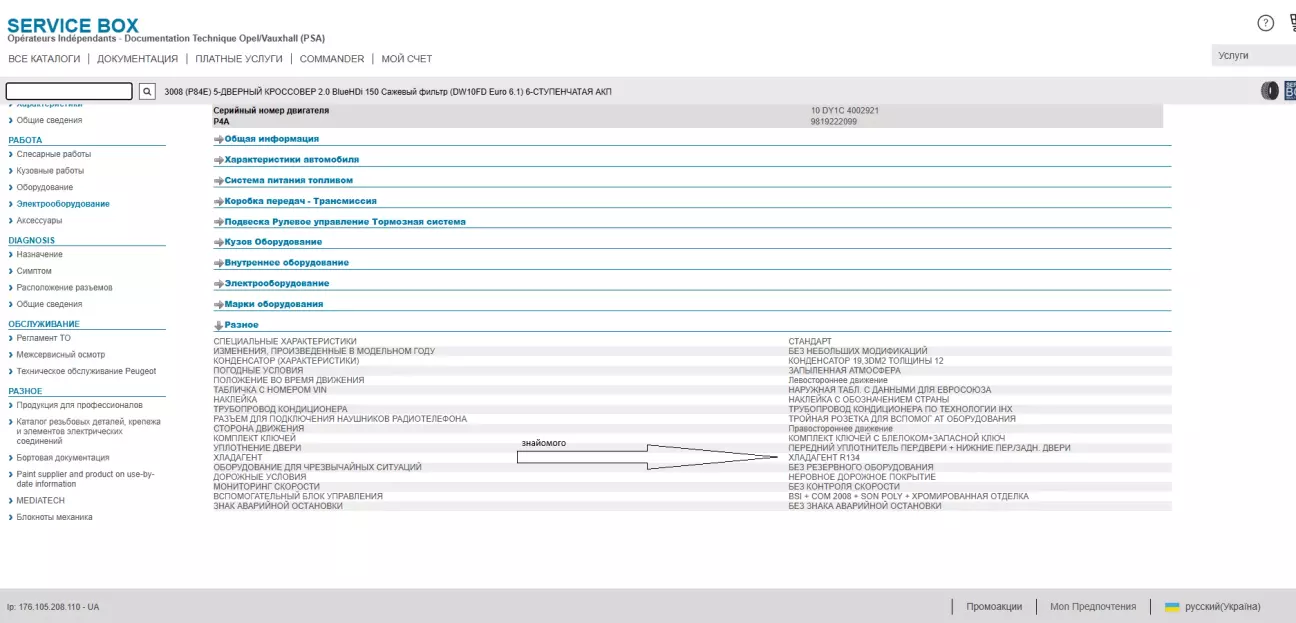Click the SERVICE BOX logo
The height and width of the screenshot is (623, 1296).
pos(73,25)
